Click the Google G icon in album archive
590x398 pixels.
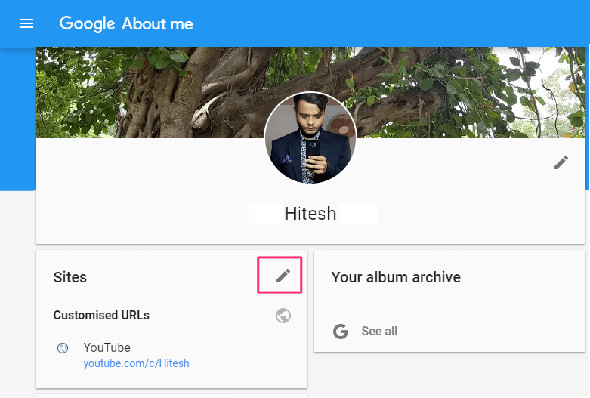341,331
